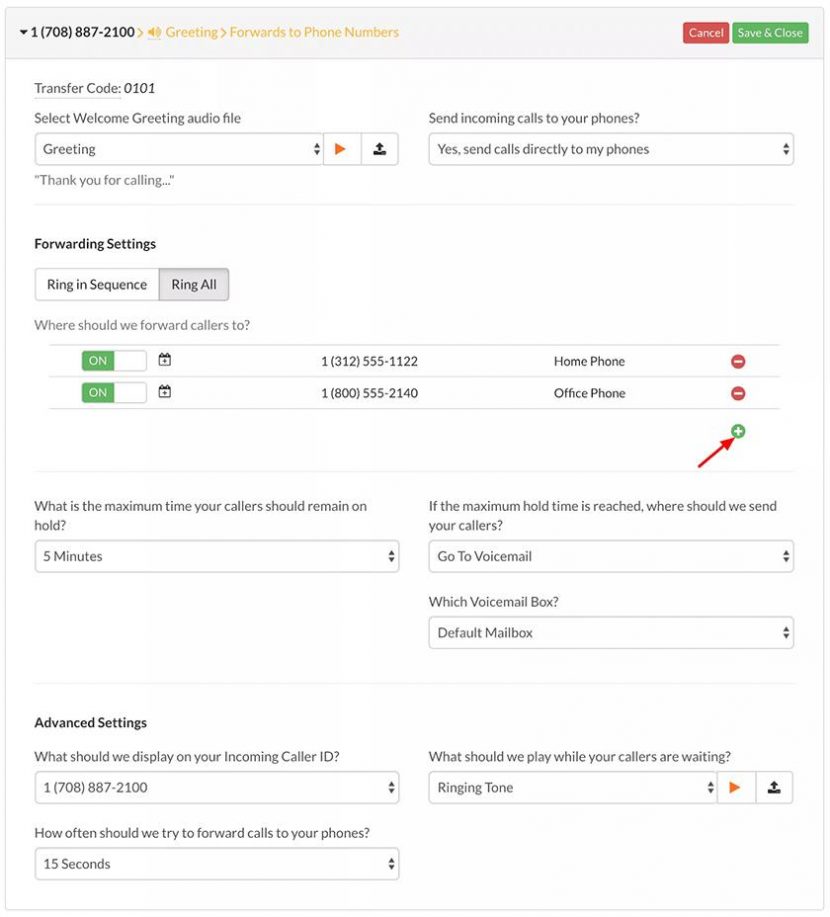
Task: Click the speaker icon beside Greeting breadcrumb
Action: 152,31
